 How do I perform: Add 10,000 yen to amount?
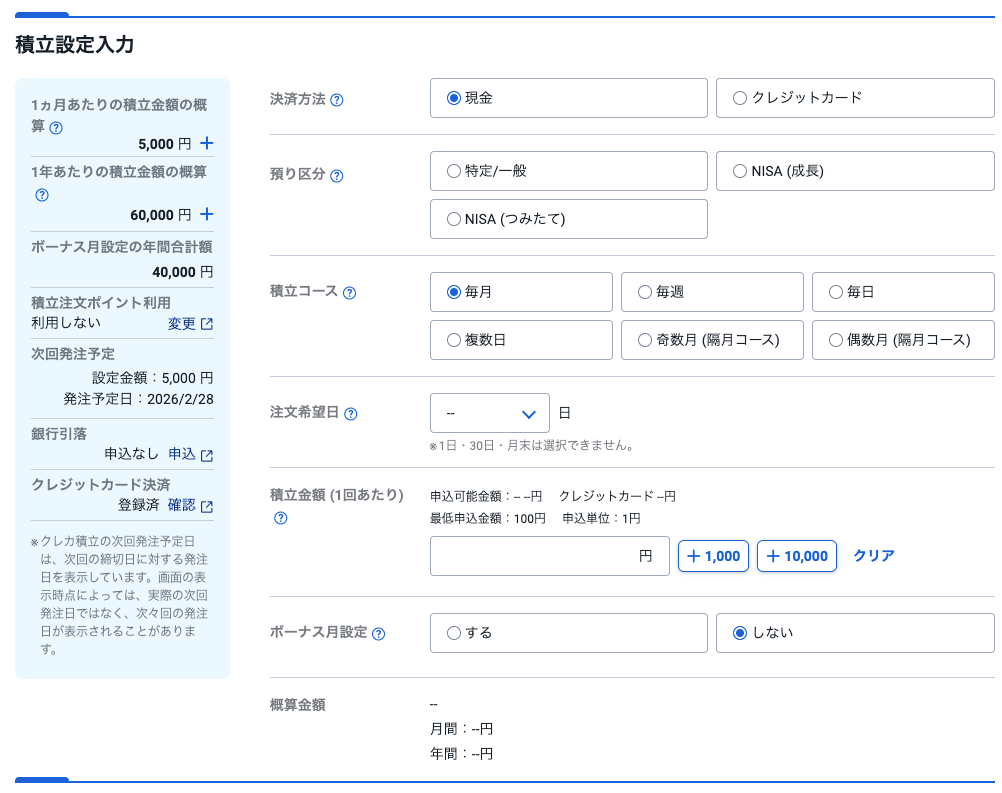click(x=796, y=556)
